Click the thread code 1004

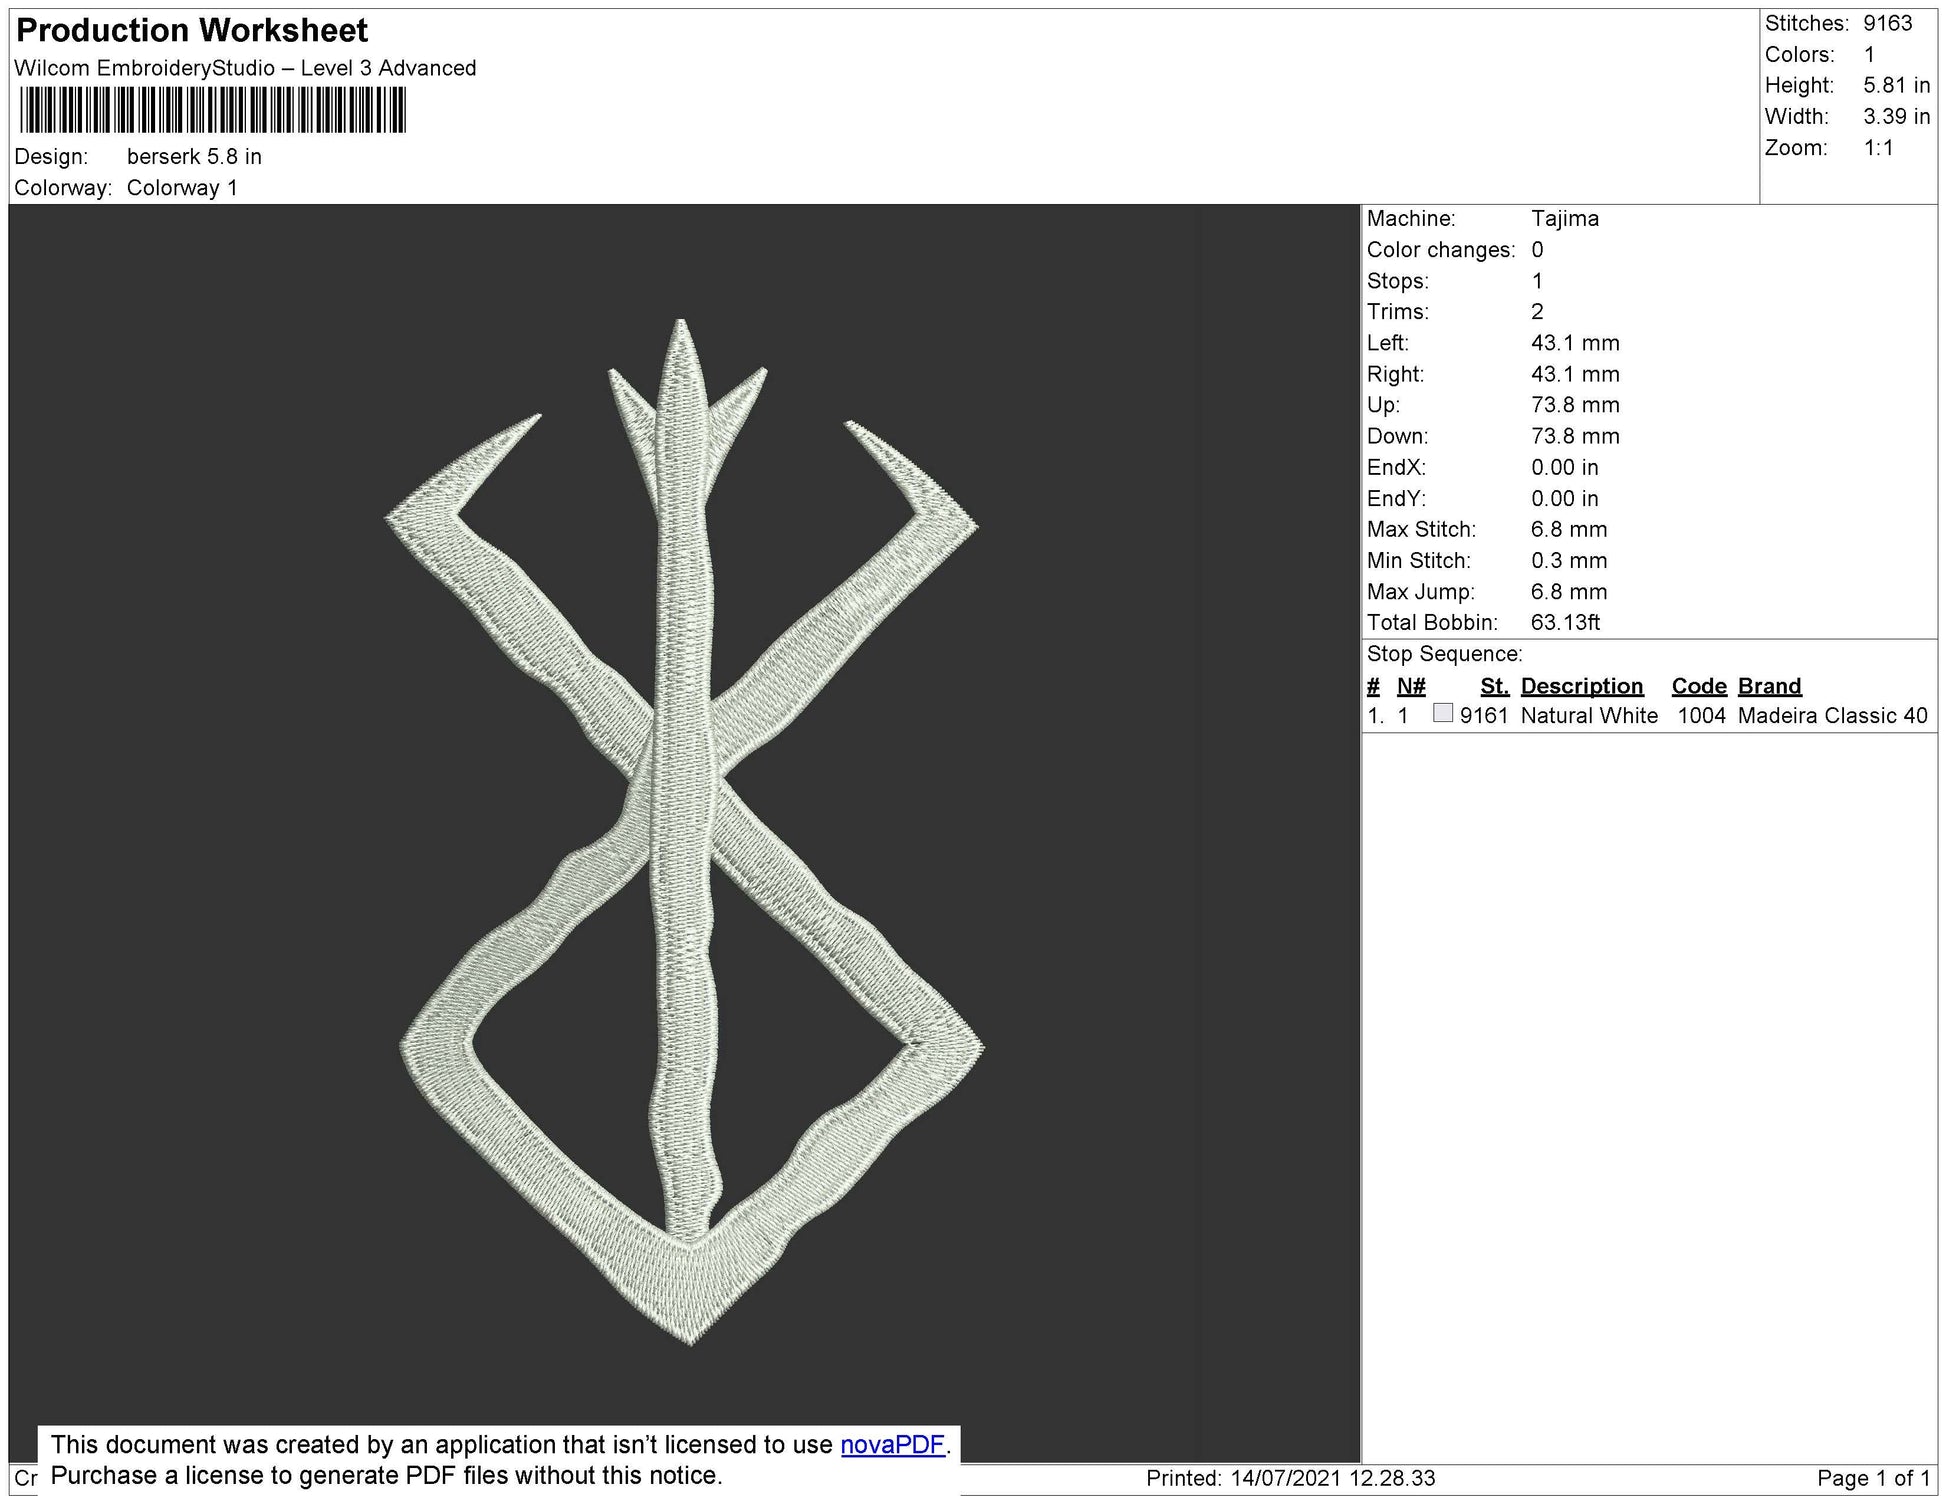(x=1701, y=716)
